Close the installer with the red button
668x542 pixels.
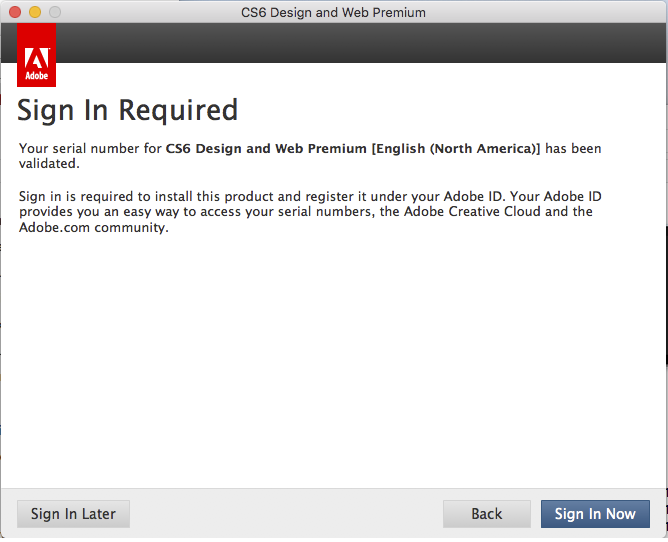click(x=15, y=12)
